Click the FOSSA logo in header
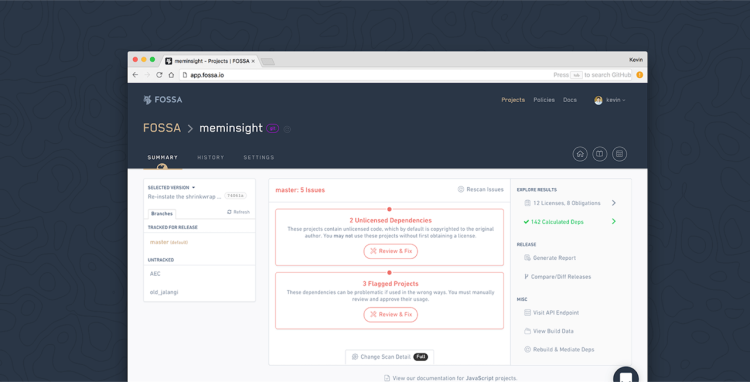This screenshot has height=382, width=750. (x=163, y=100)
